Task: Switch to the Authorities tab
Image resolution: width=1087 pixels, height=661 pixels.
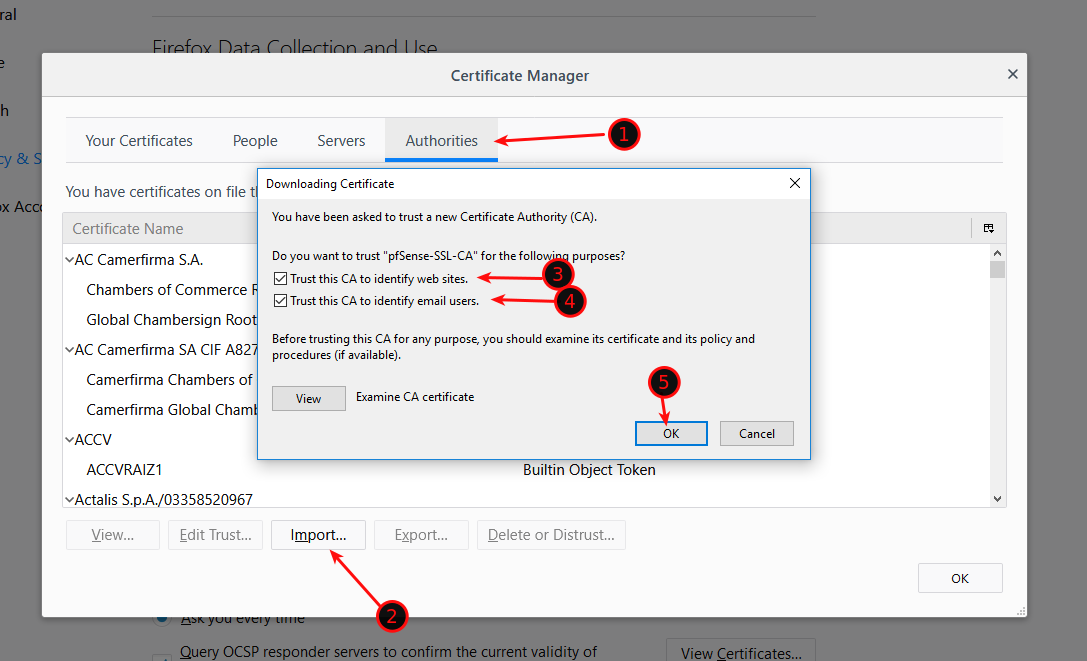Action: [x=441, y=141]
